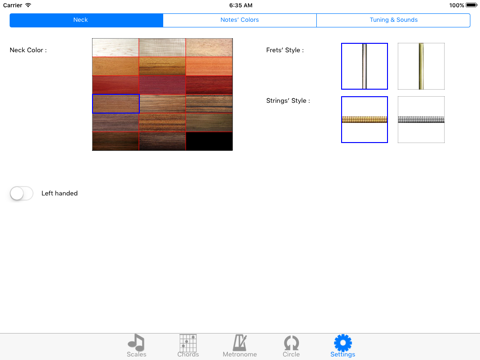The width and height of the screenshot is (480, 360).
Task: Pick the dark-striped golden neck color
Action: (162, 66)
